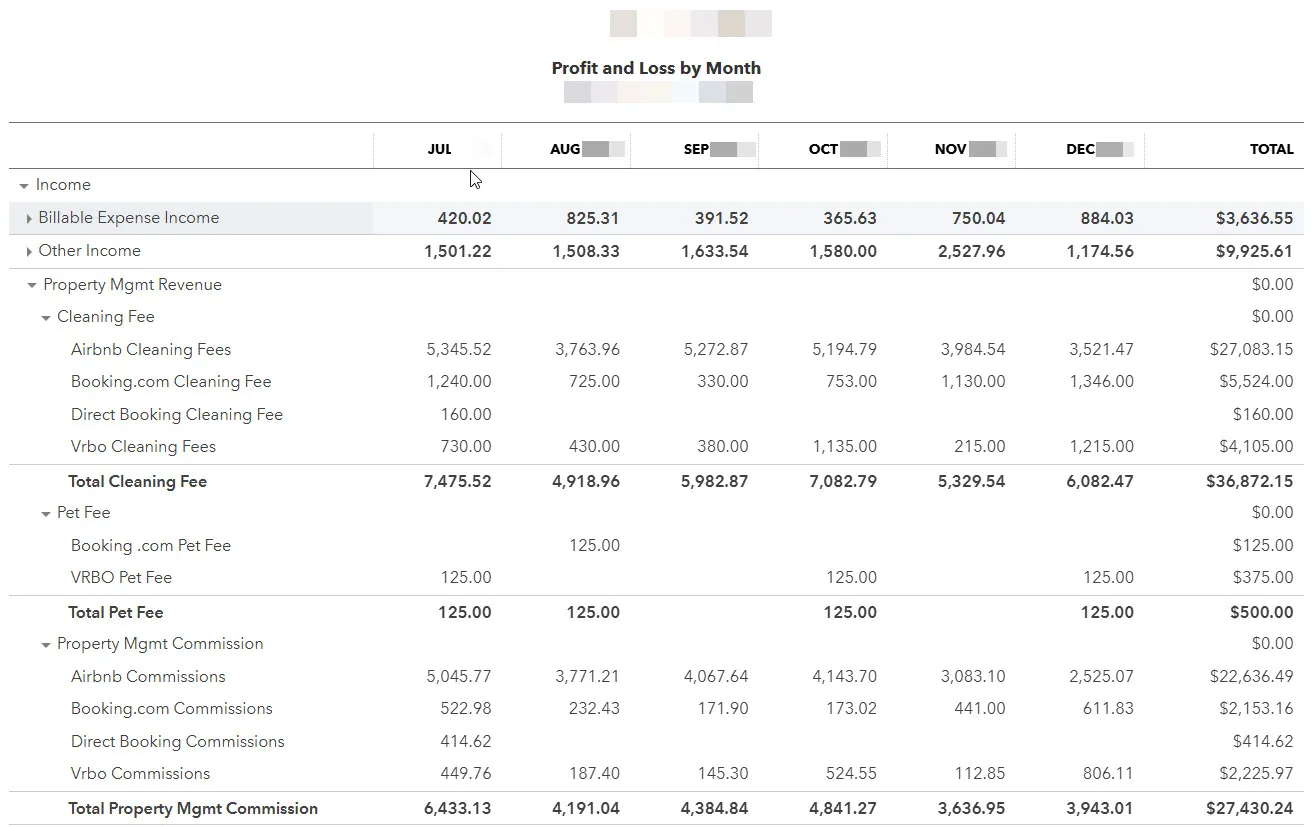
Task: Open the Airbnb Cleaning Fees total $27,083.15
Action: 1251,350
